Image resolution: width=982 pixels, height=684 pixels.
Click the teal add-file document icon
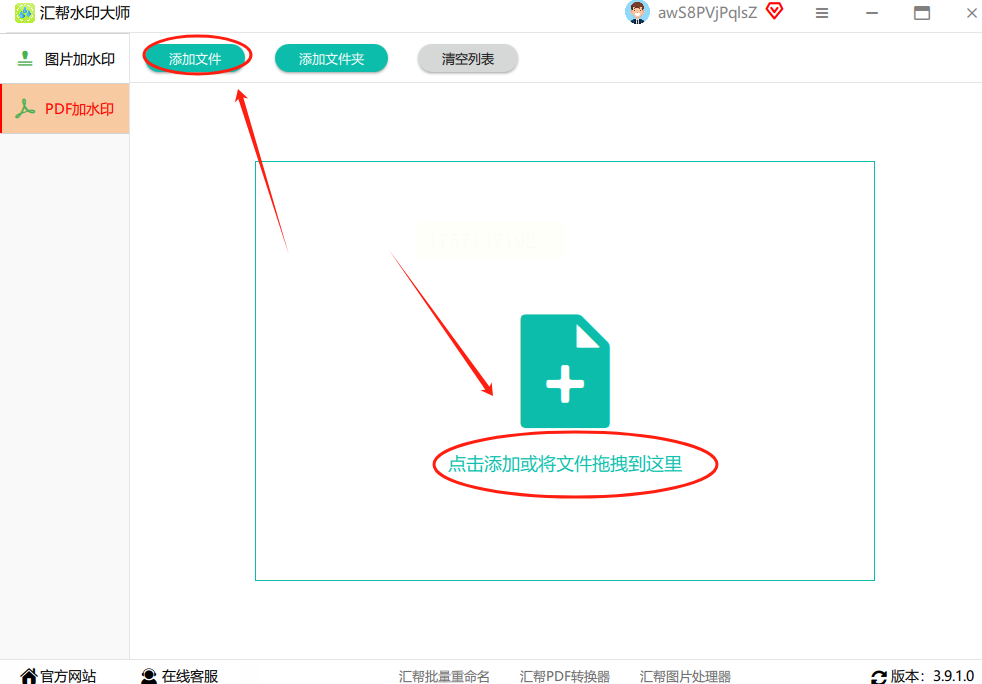coord(565,371)
